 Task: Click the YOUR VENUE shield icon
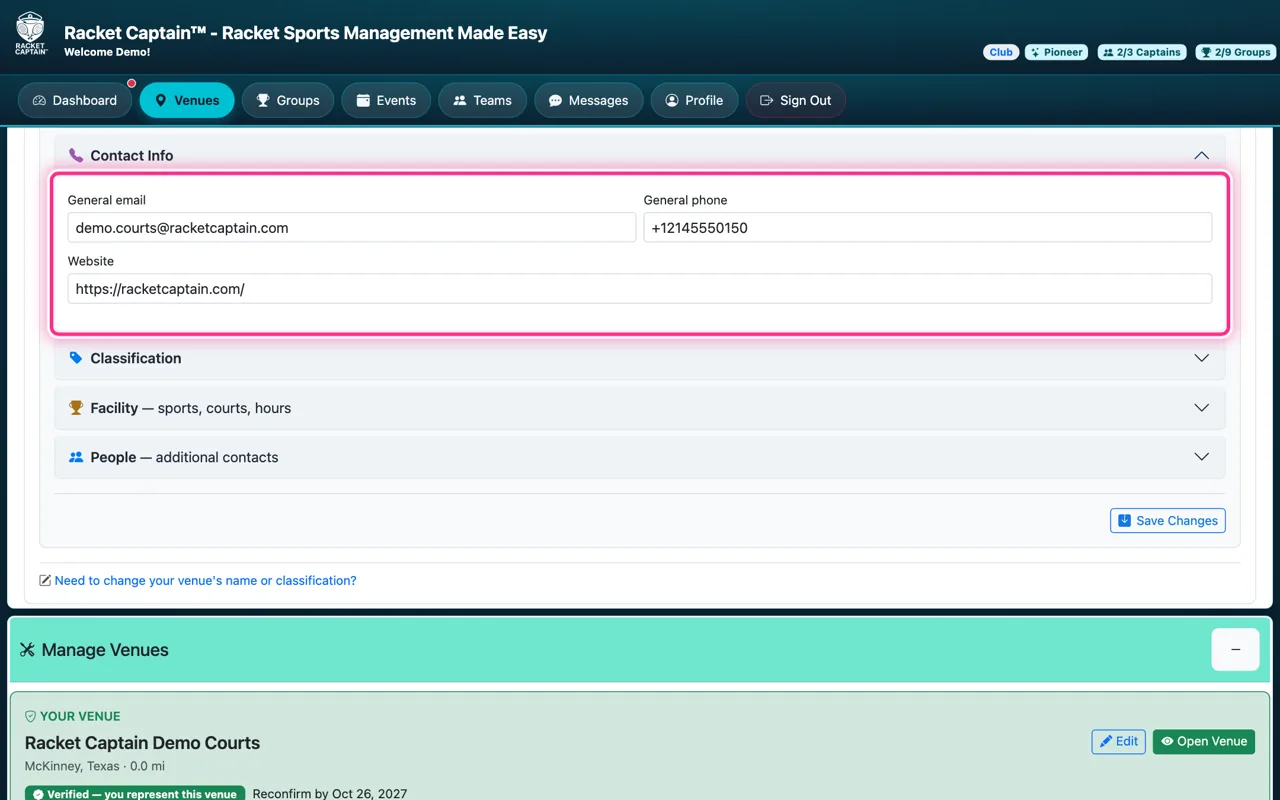point(30,716)
